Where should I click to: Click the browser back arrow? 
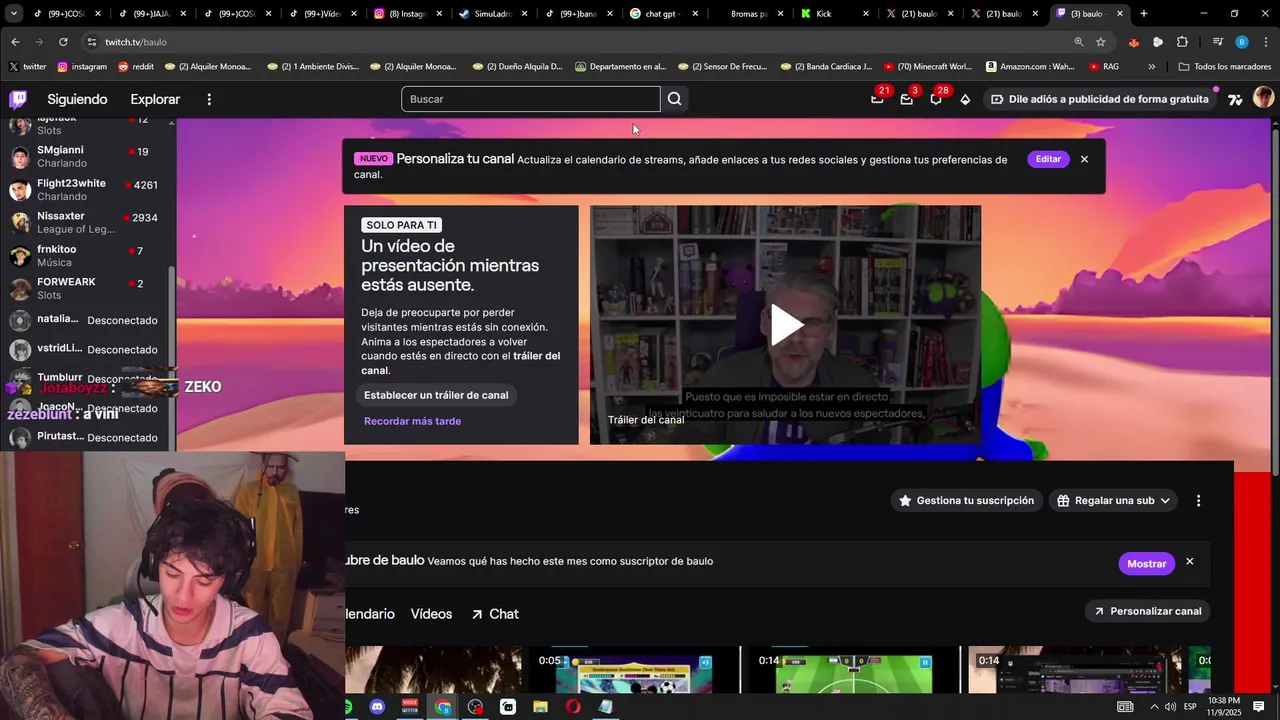(x=15, y=42)
